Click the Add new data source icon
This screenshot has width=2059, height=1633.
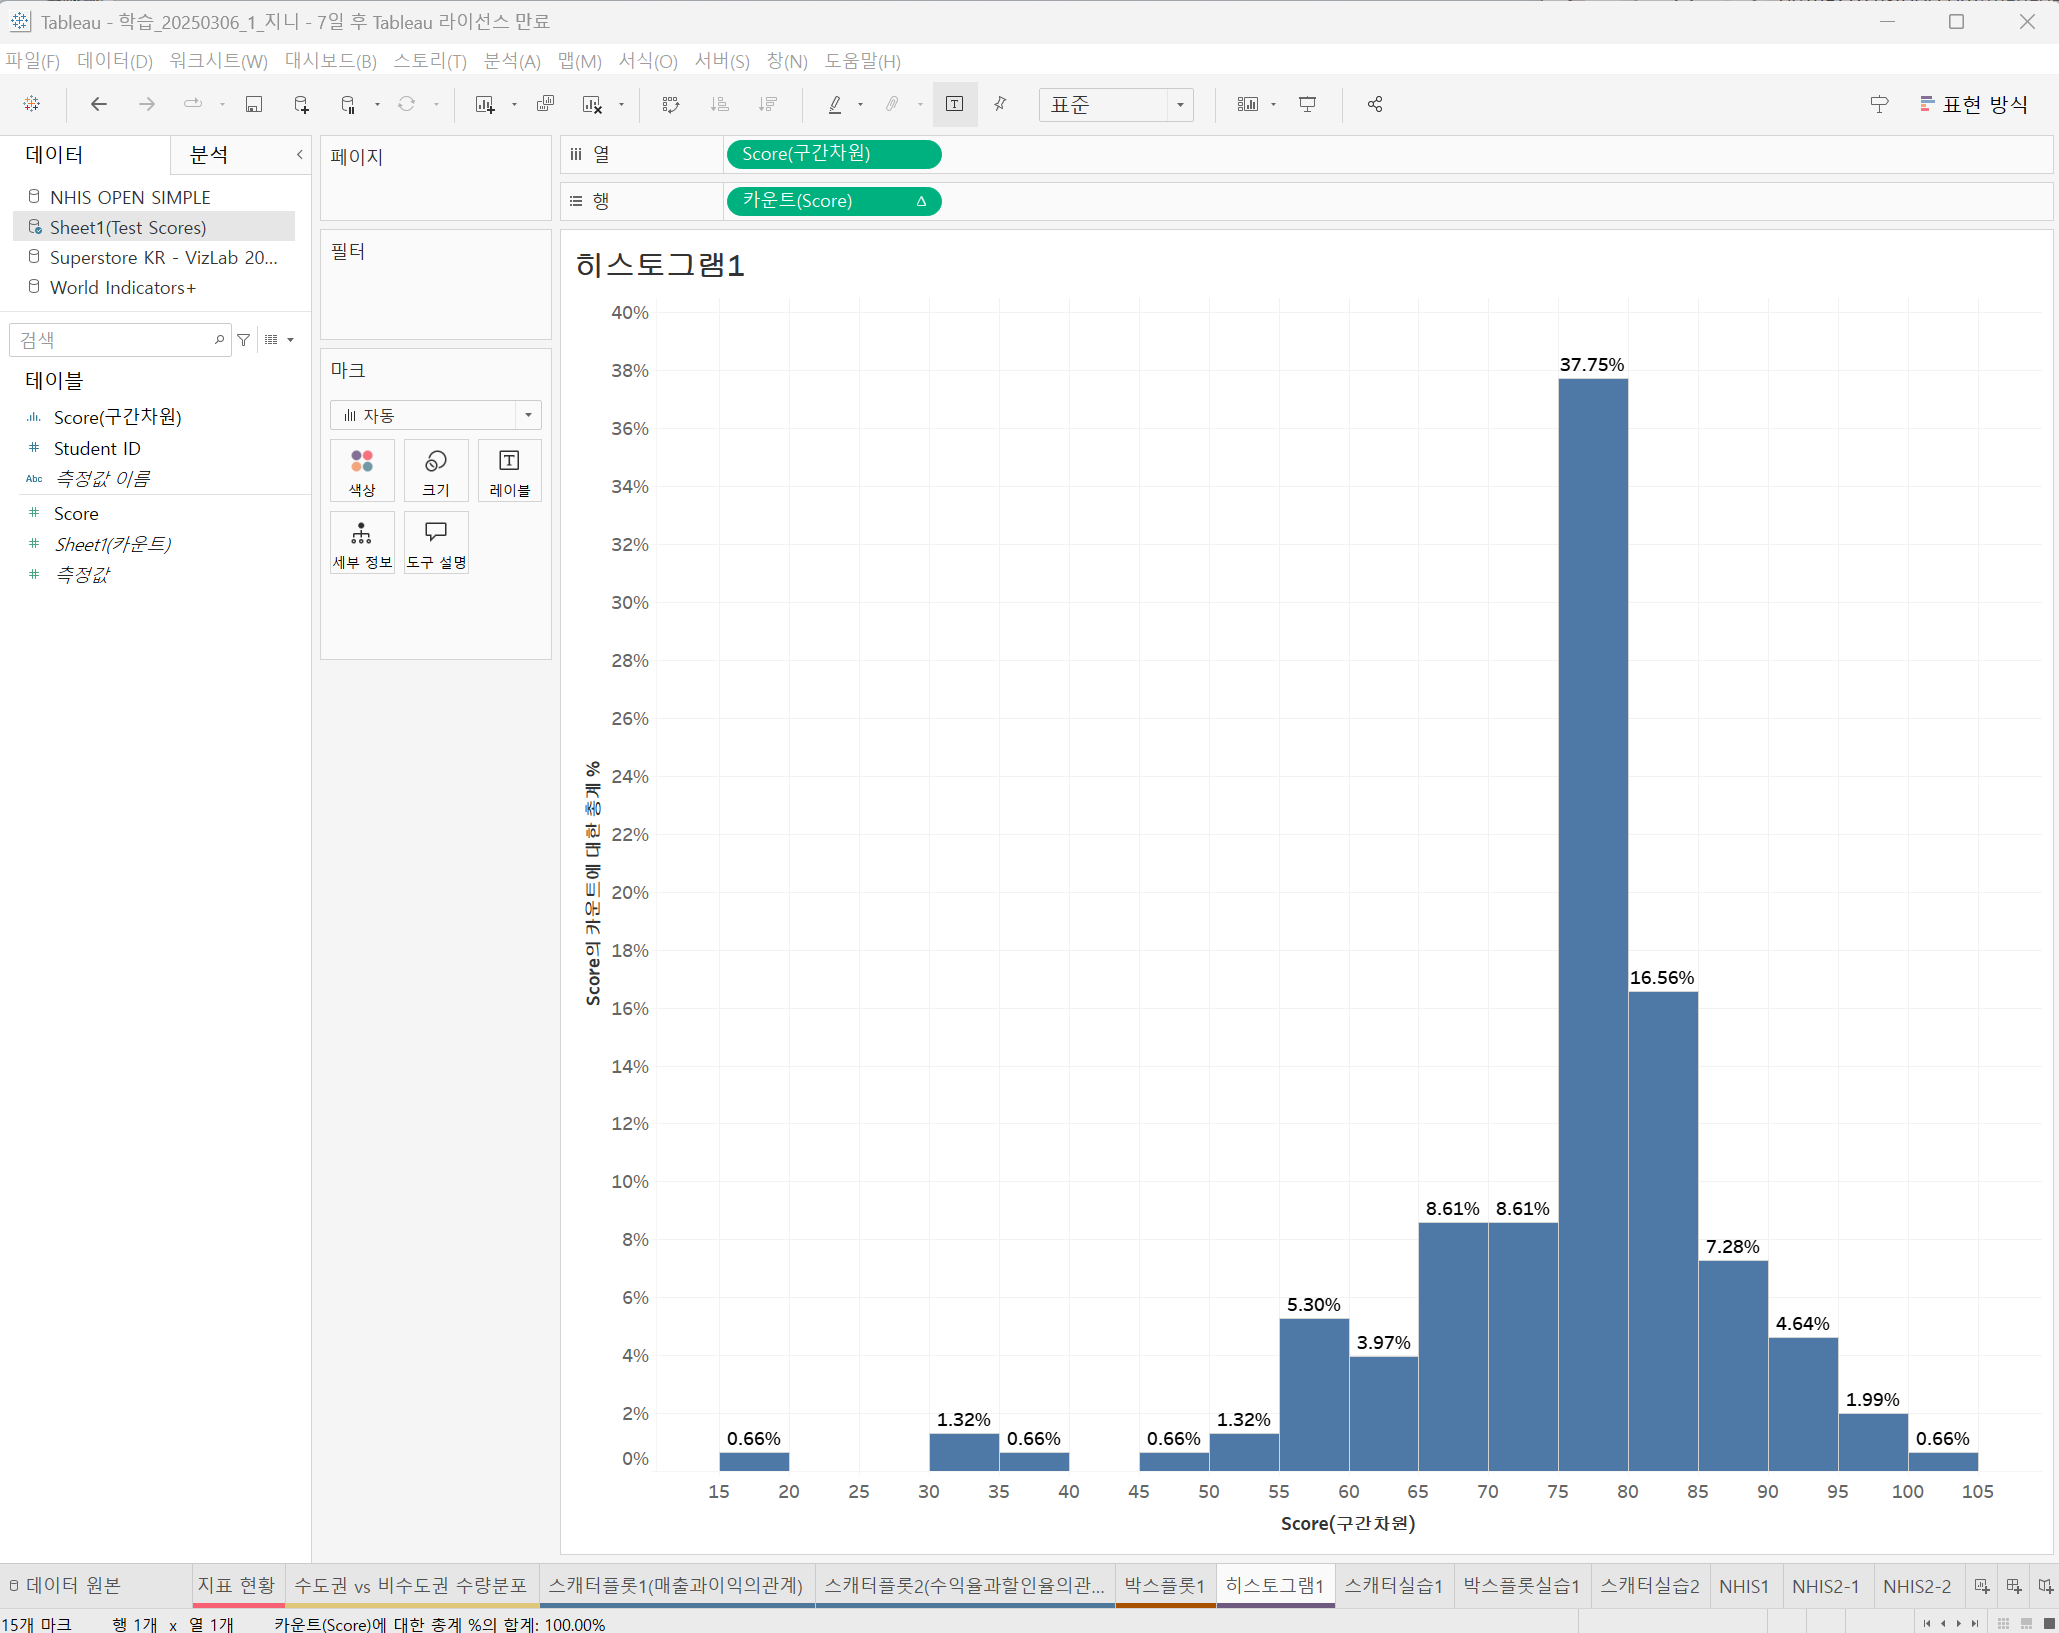click(301, 104)
